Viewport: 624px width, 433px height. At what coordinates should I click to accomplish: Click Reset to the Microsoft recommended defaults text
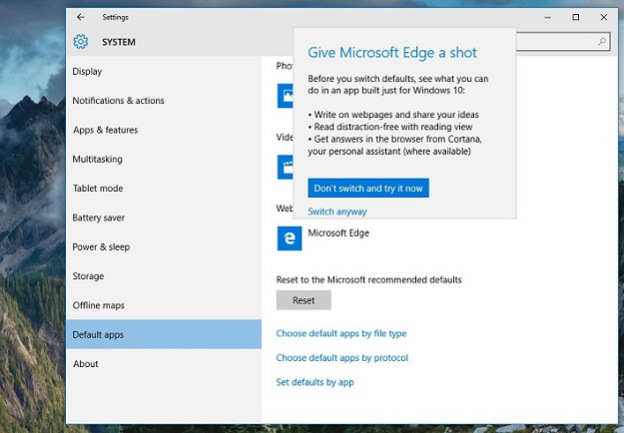point(369,280)
